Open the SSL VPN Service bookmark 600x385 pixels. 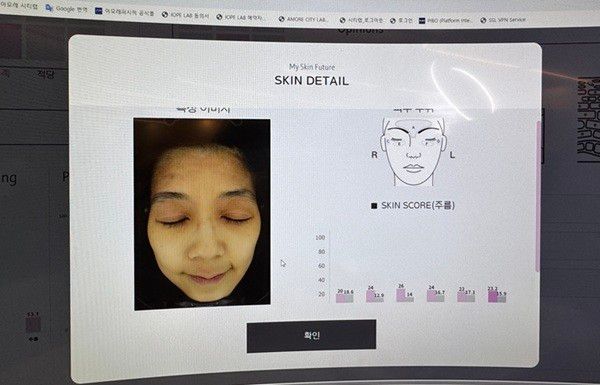click(503, 20)
